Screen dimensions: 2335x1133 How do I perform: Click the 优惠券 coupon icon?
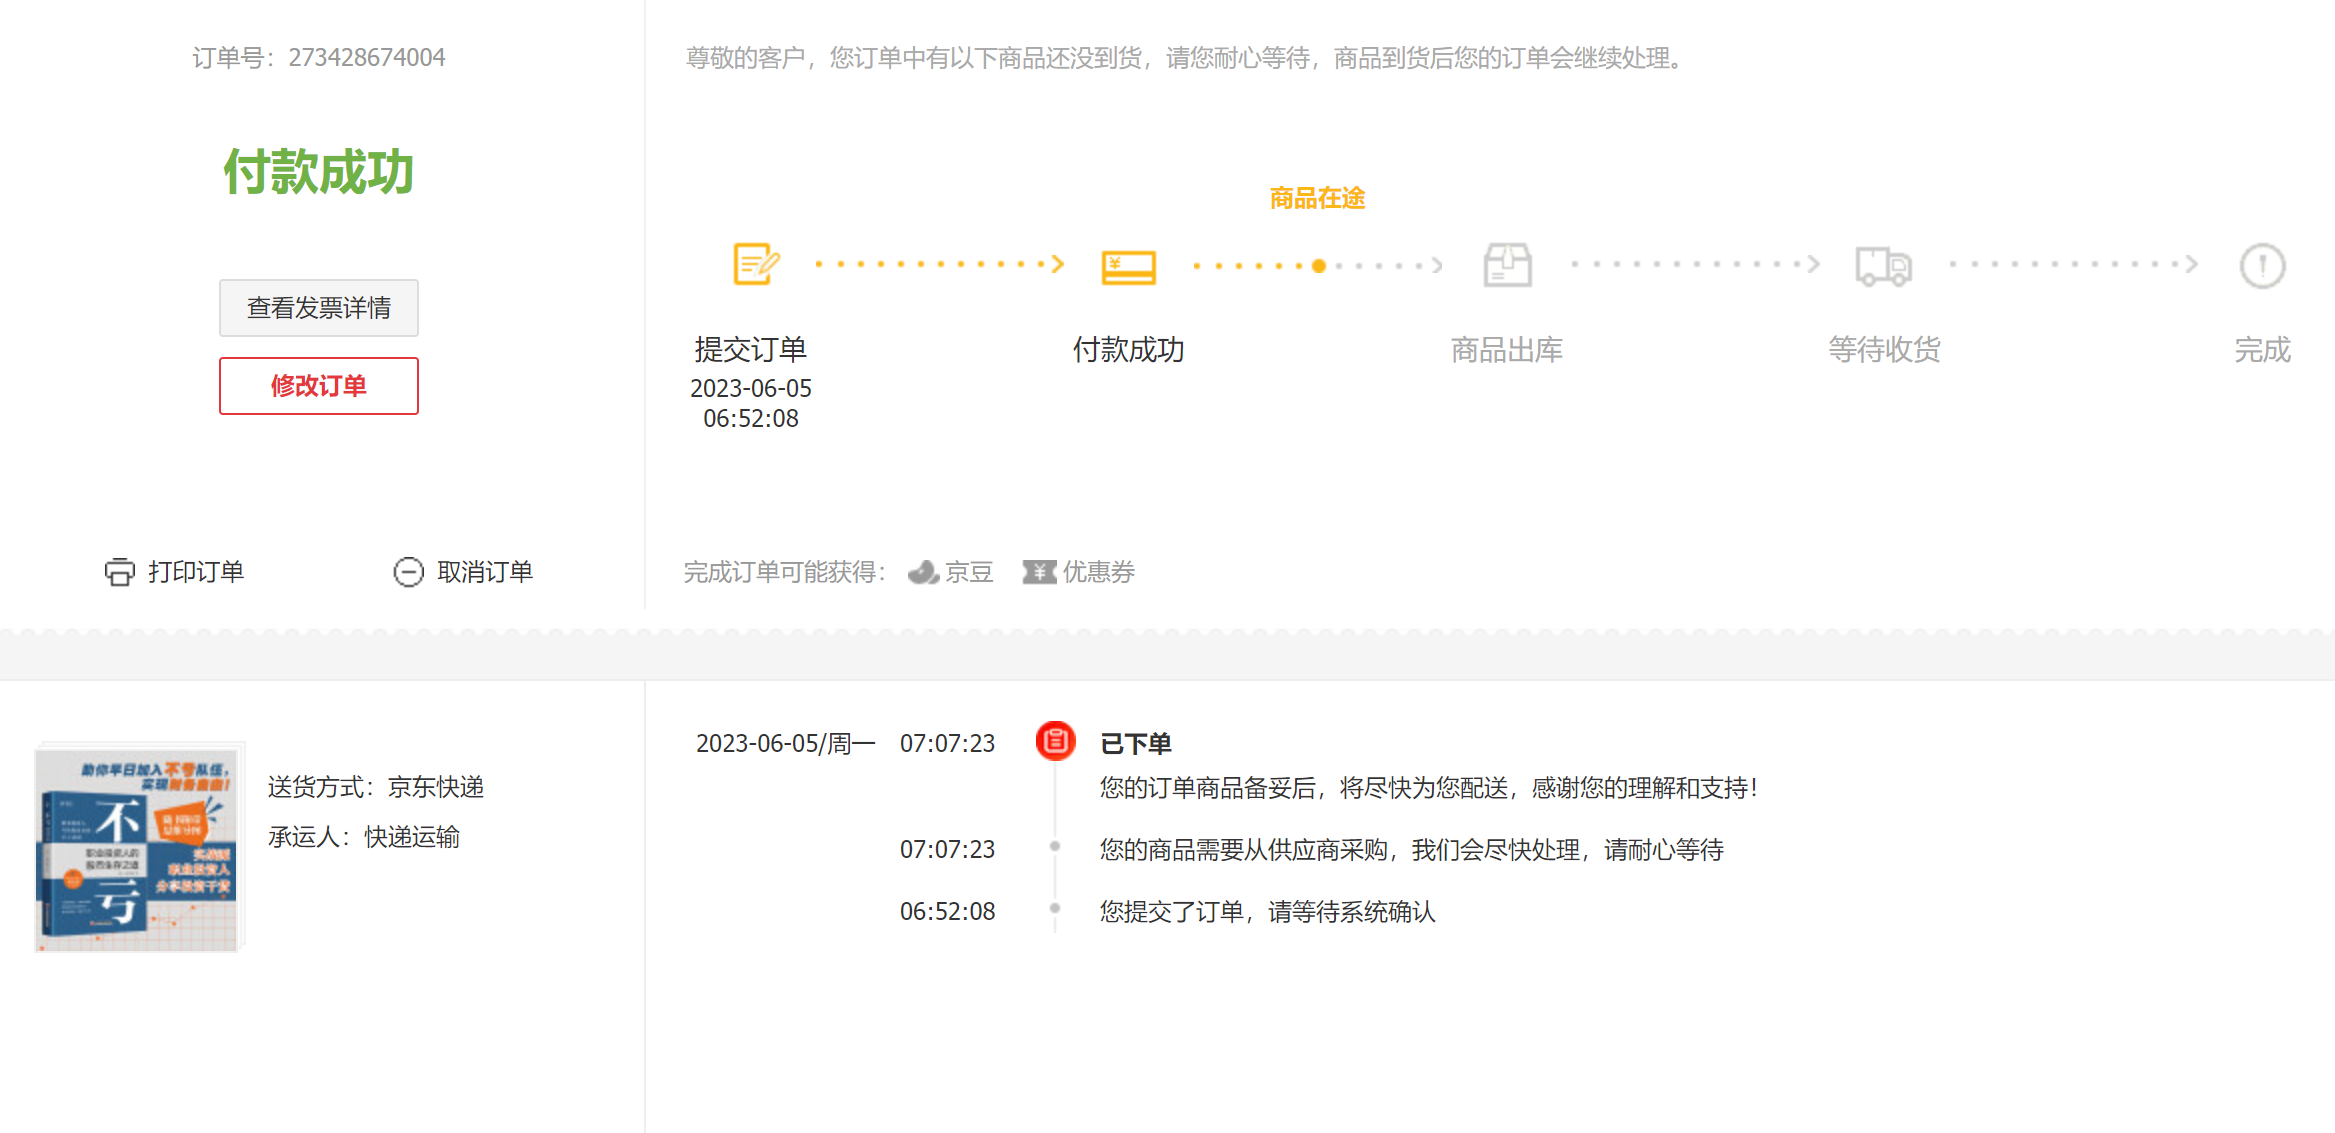point(1039,572)
